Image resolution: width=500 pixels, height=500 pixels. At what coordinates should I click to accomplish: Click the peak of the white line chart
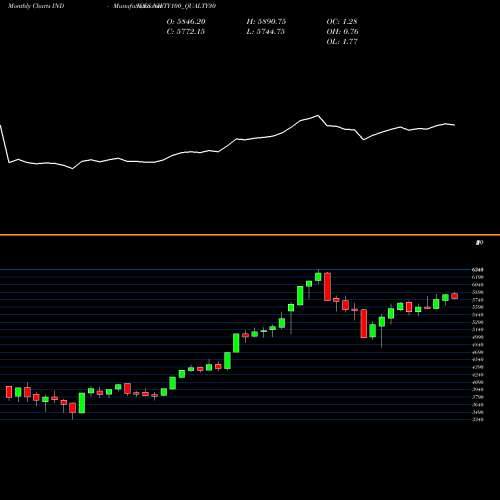tap(318, 115)
